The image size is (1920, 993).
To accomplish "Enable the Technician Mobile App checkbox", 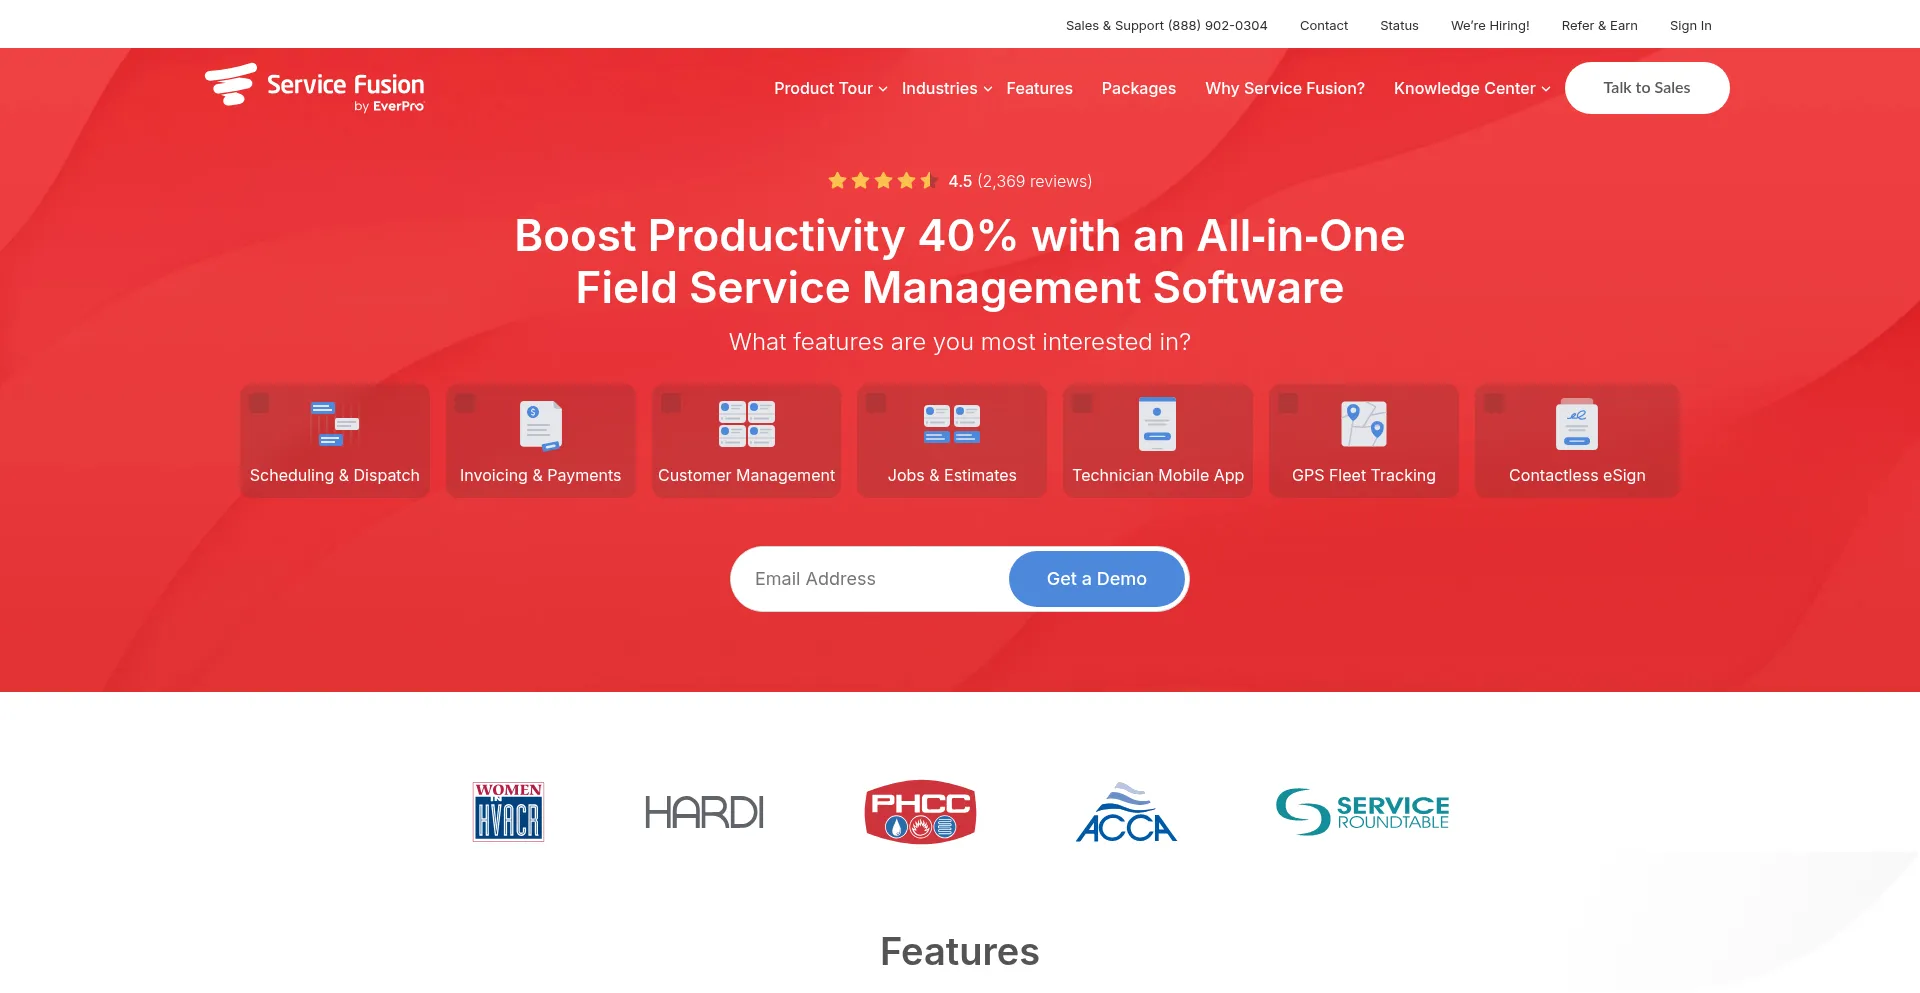I will tap(1082, 403).
